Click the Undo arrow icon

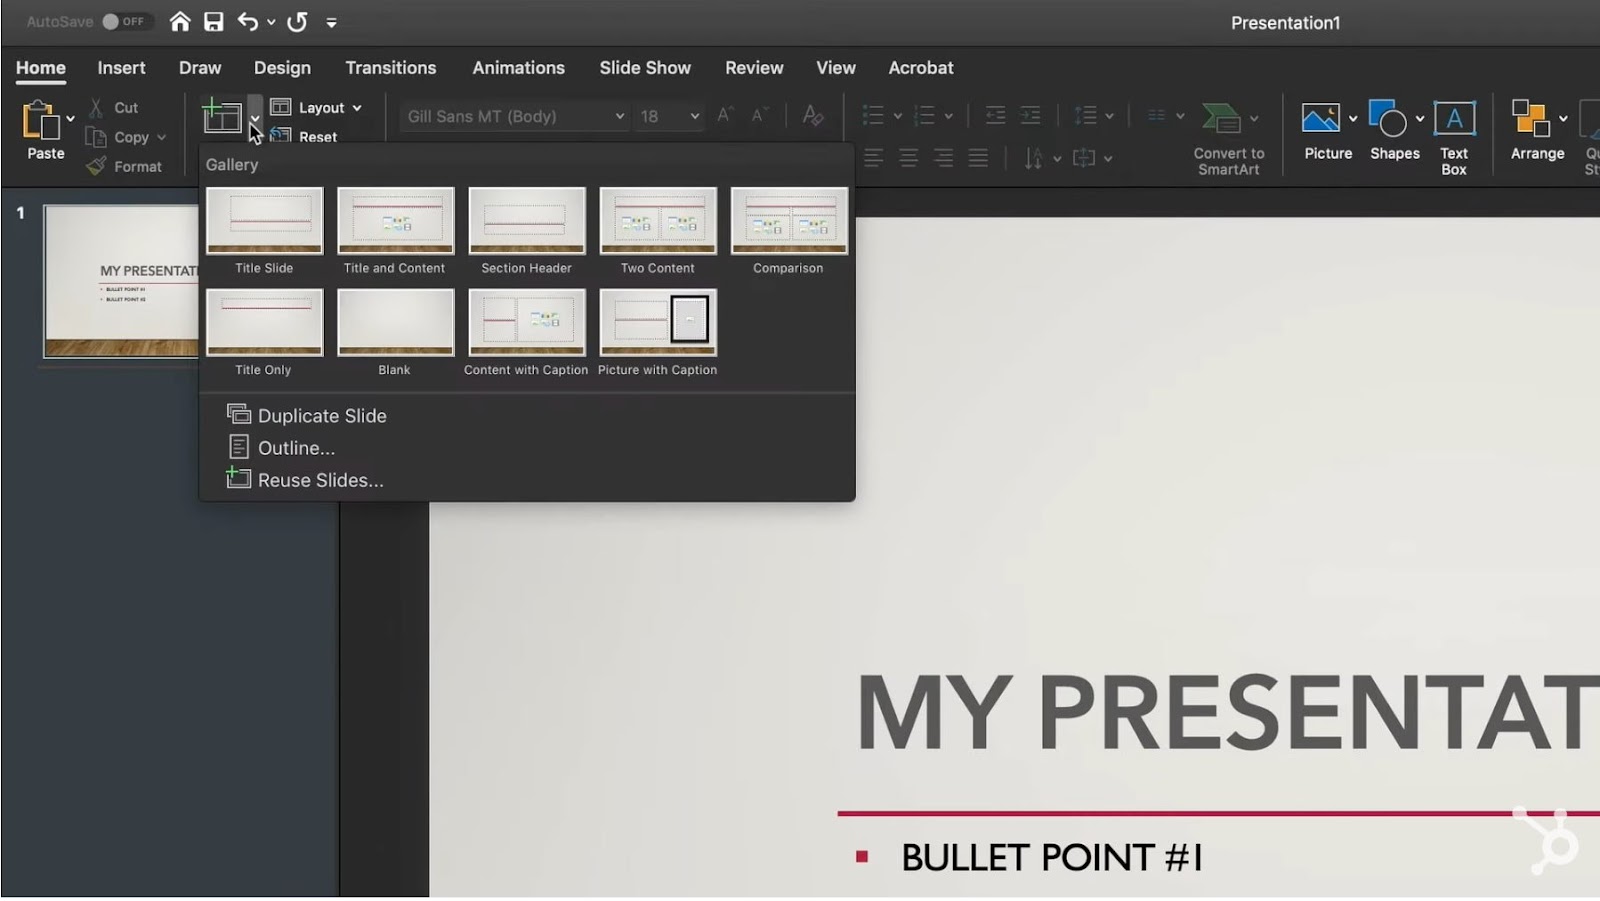[247, 22]
